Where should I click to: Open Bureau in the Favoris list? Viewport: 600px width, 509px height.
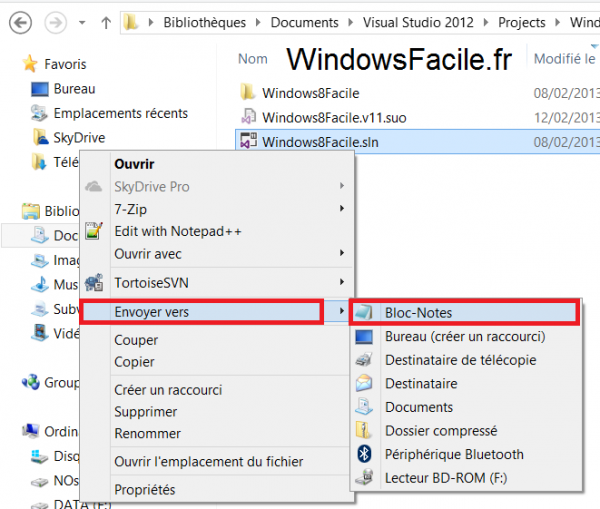tap(74, 89)
